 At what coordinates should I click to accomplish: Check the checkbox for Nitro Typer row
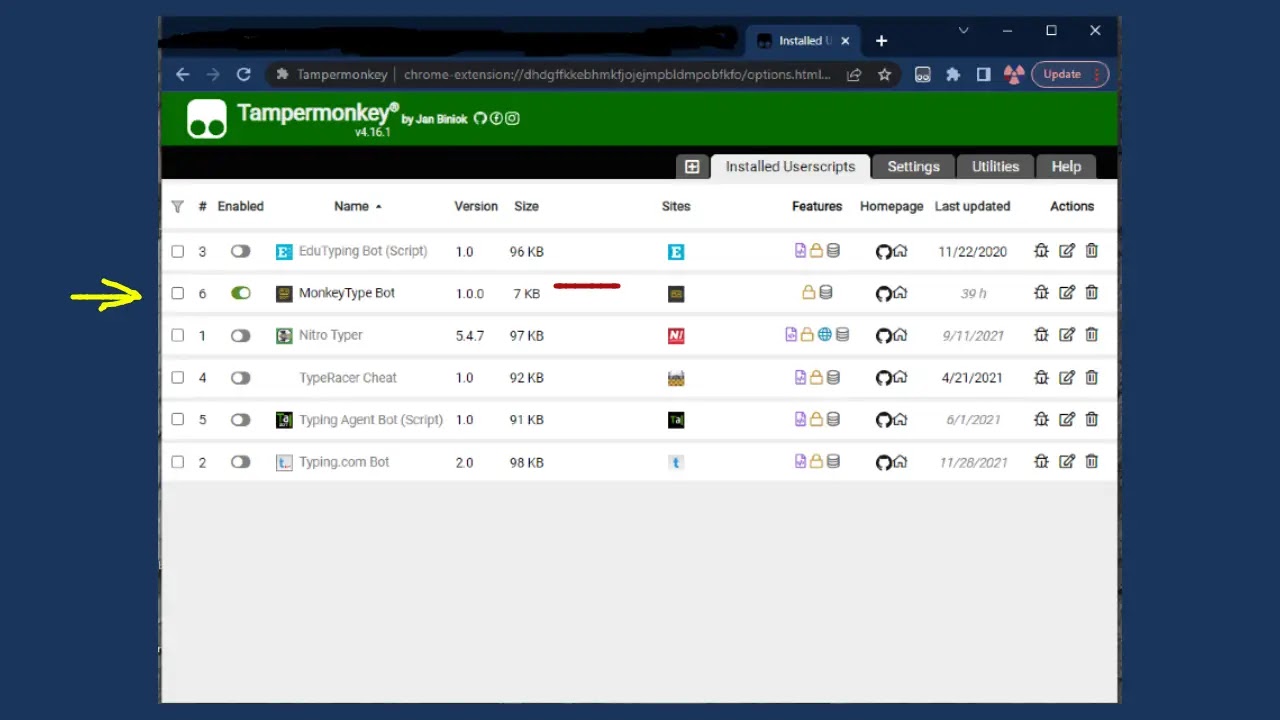tap(177, 335)
